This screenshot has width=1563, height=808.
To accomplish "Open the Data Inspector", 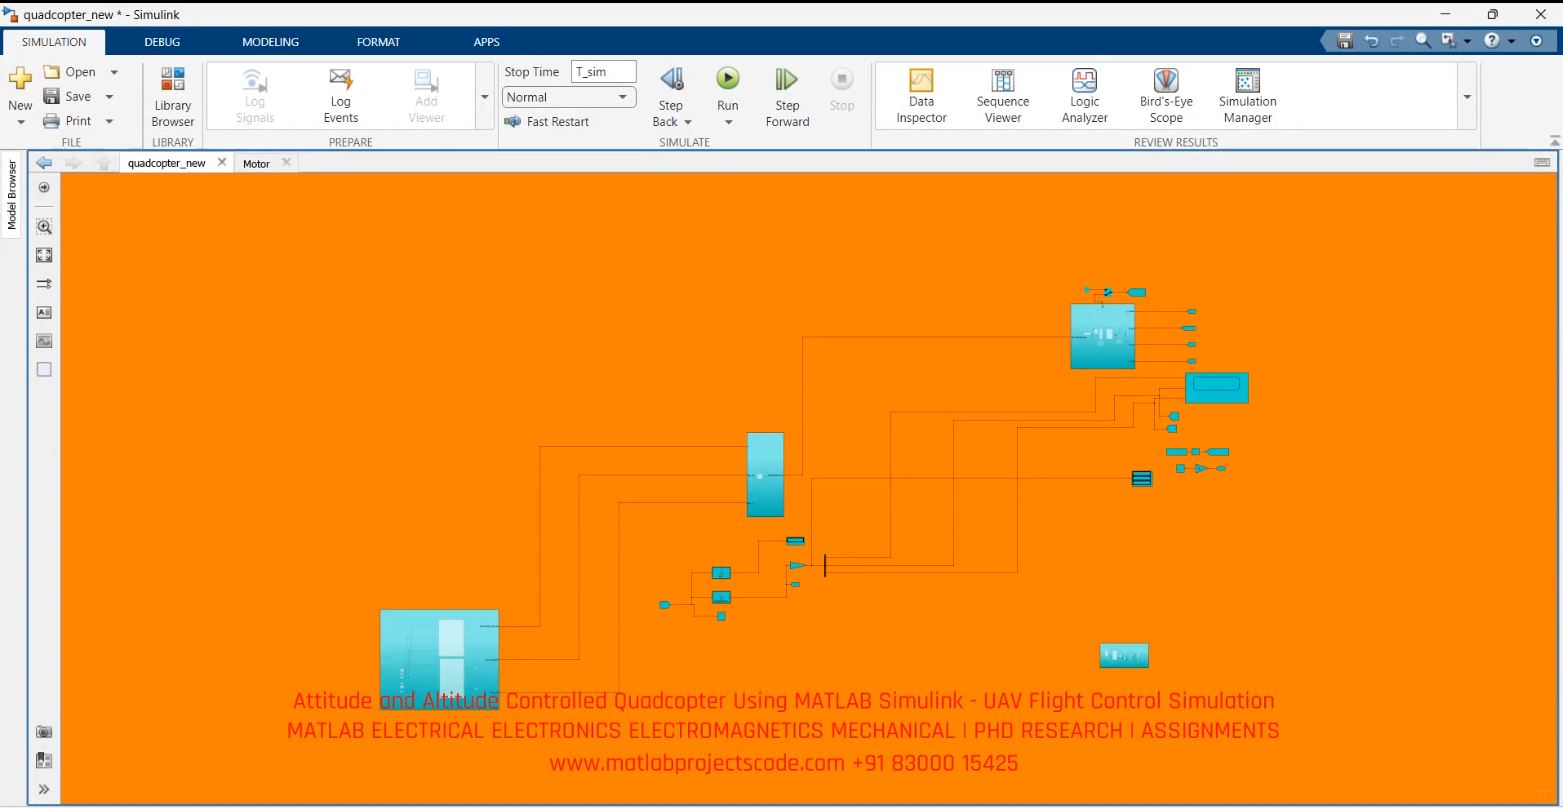I will (921, 96).
